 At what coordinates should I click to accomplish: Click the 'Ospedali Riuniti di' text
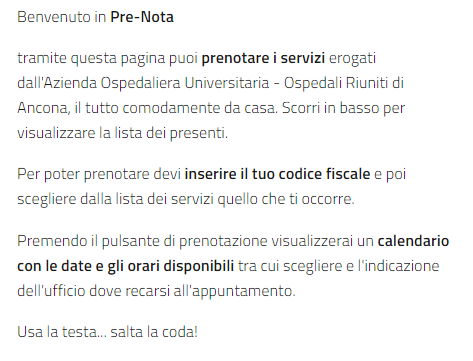(344, 83)
